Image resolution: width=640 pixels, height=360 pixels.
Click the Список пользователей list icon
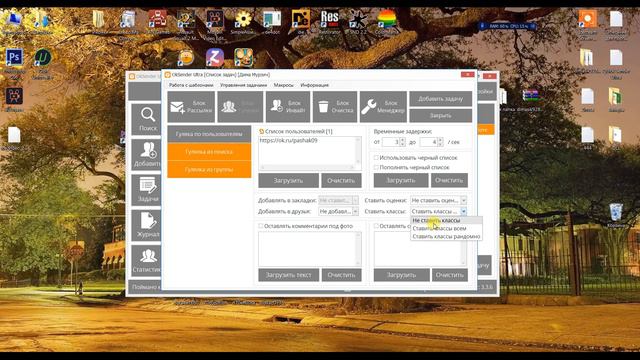coord(261,131)
